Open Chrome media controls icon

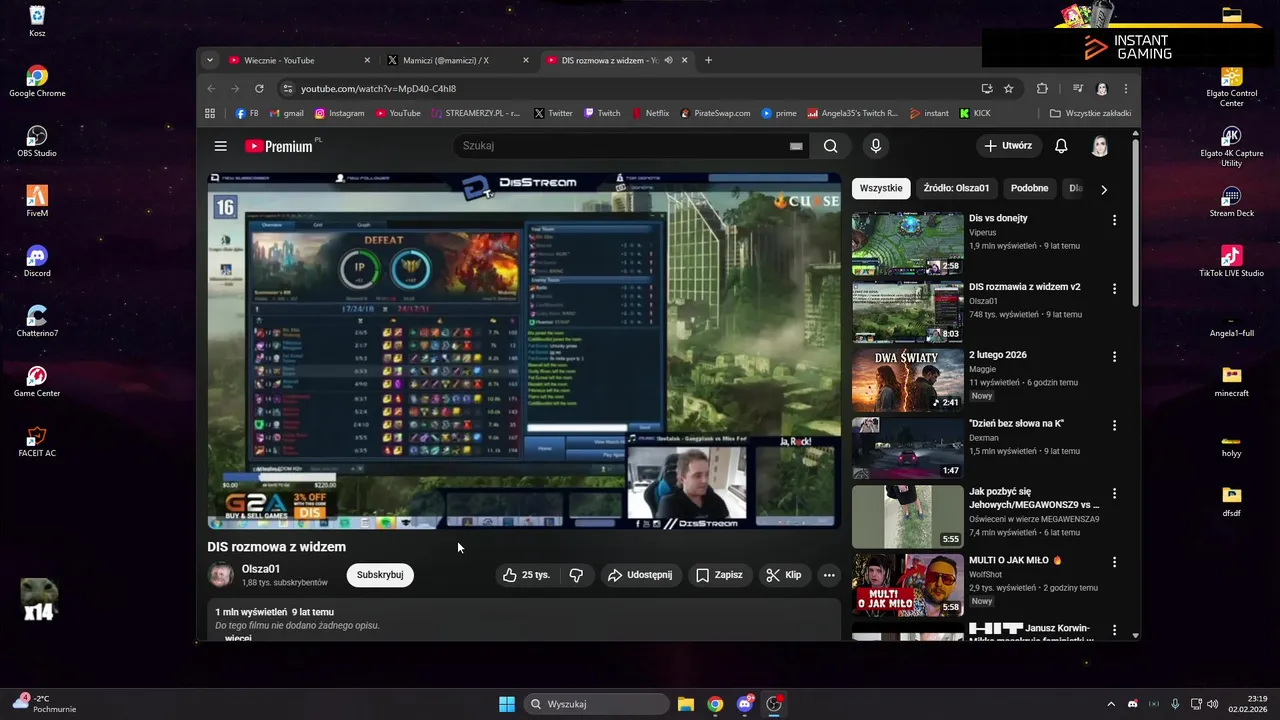pyautogui.click(x=1078, y=88)
